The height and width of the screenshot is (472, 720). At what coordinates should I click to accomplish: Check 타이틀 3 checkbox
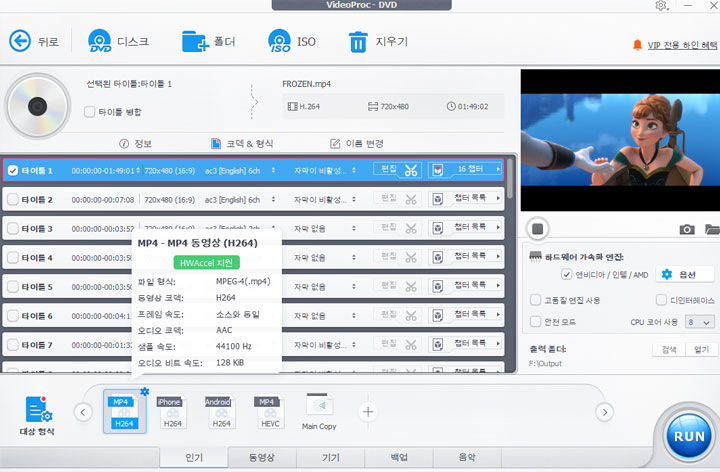coord(13,228)
